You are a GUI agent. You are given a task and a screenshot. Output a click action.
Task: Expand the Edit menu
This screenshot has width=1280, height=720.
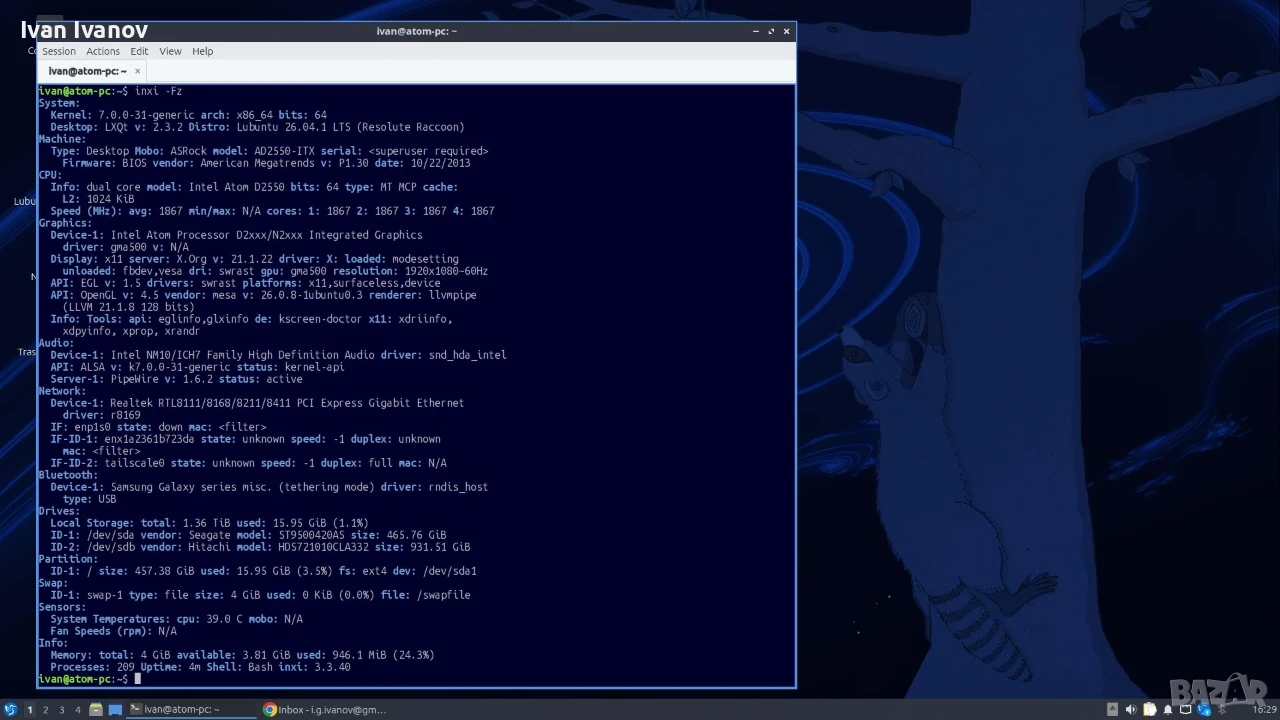(139, 51)
